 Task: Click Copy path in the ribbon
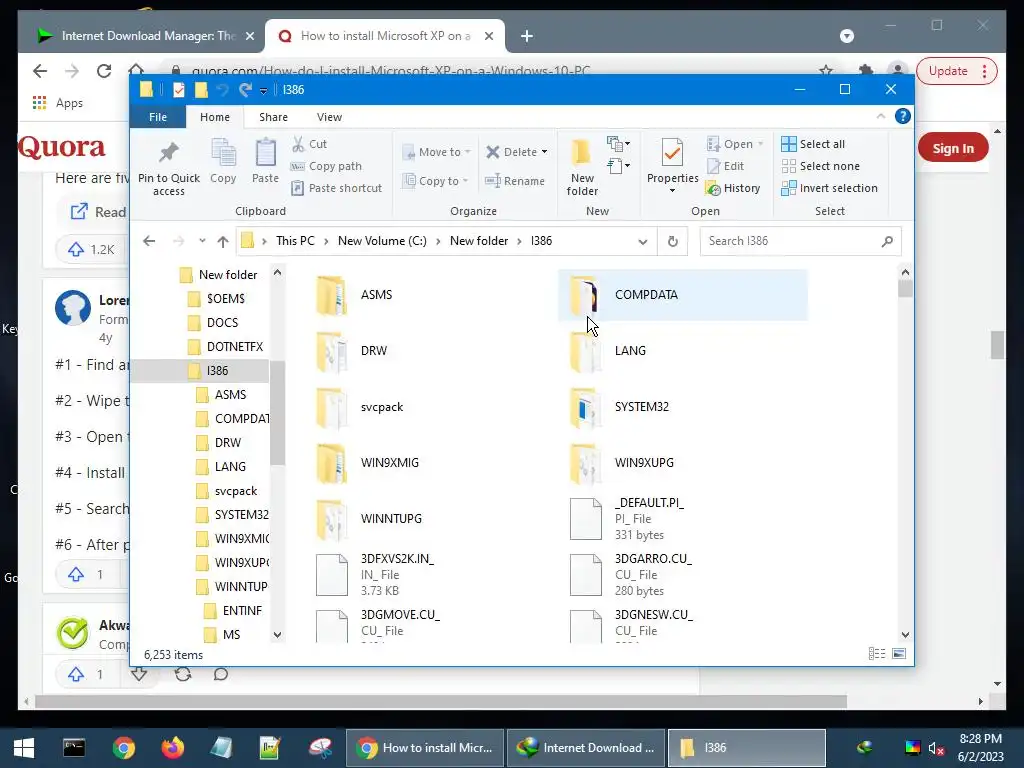click(326, 166)
